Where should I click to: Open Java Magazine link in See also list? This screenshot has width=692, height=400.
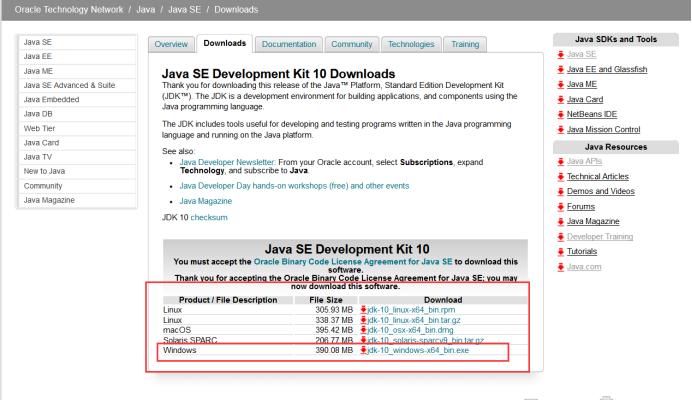pos(206,201)
